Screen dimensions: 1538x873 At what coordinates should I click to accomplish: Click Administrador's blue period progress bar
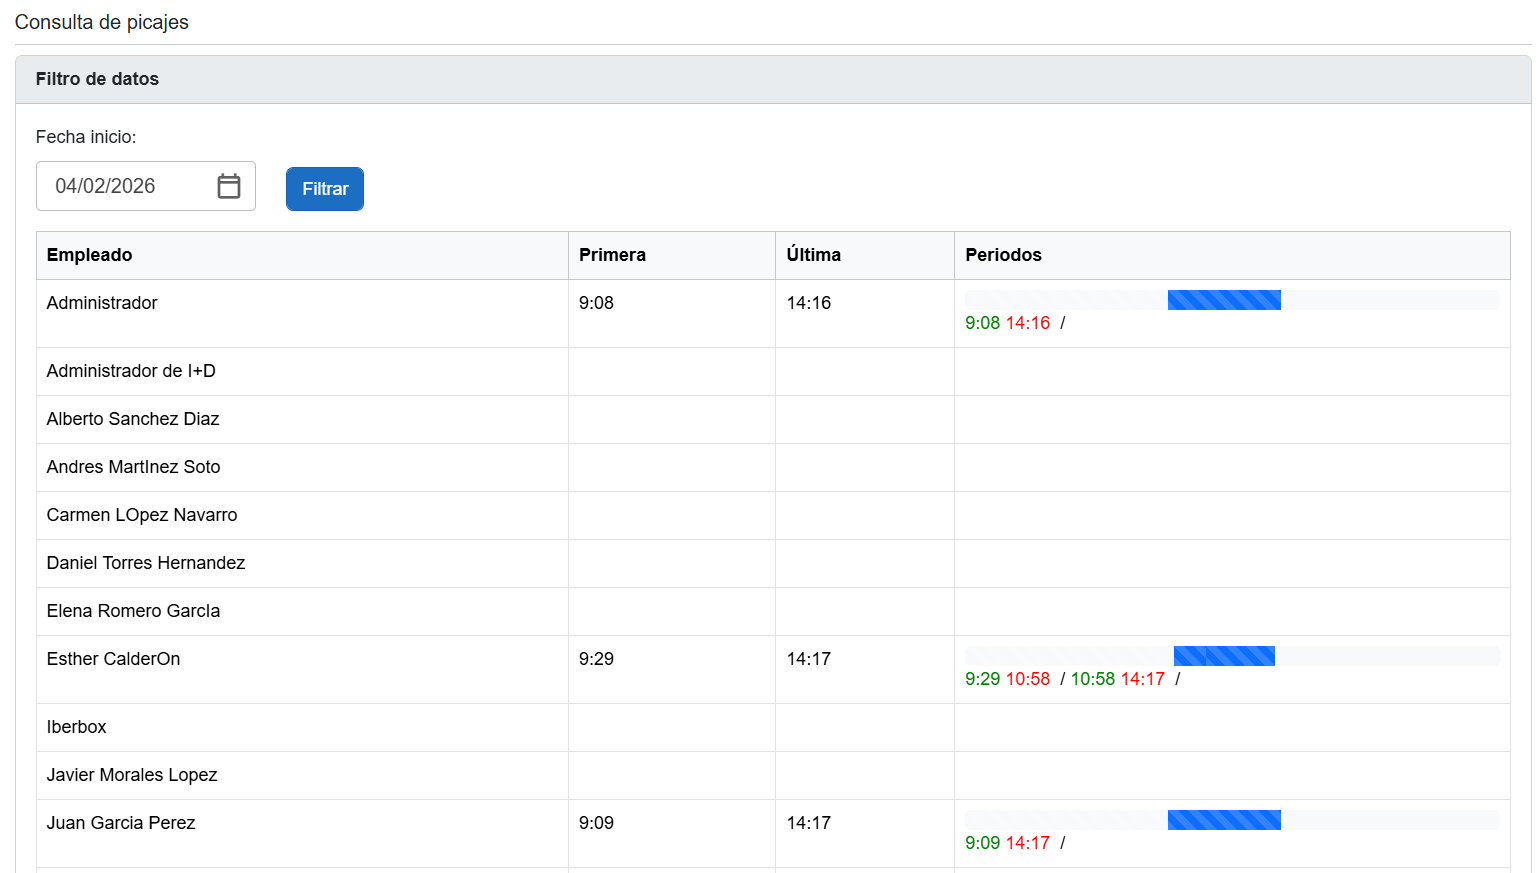[1223, 300]
